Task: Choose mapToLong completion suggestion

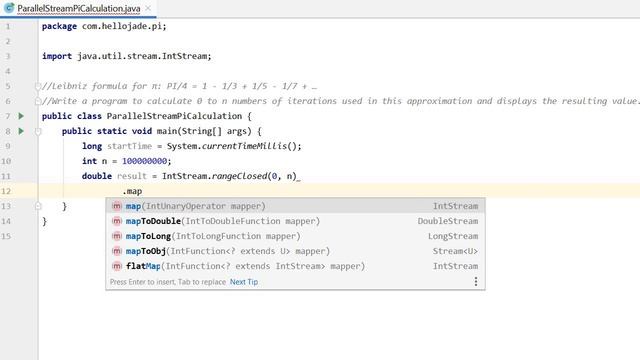Action: coord(296,236)
